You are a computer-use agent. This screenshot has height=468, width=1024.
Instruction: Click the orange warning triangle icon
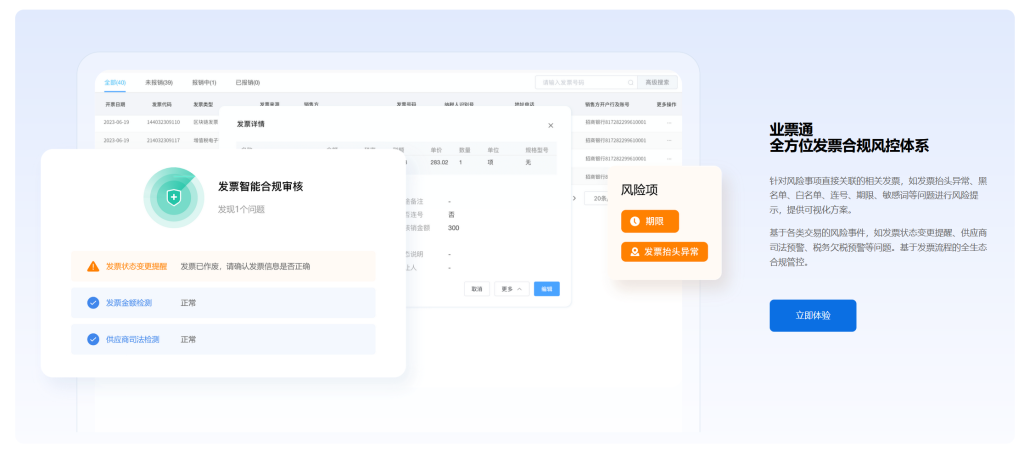93,266
